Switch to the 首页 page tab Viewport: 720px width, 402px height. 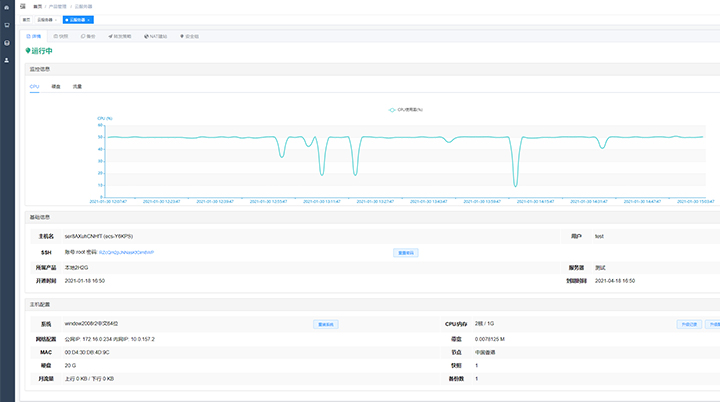27,19
